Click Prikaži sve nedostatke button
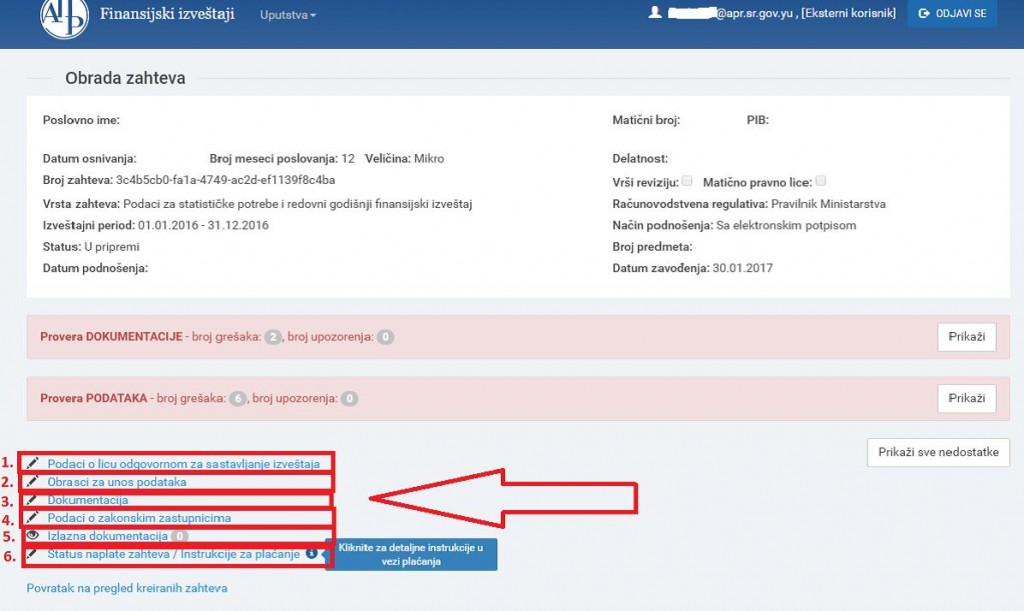The width and height of the screenshot is (1024, 611). point(938,452)
